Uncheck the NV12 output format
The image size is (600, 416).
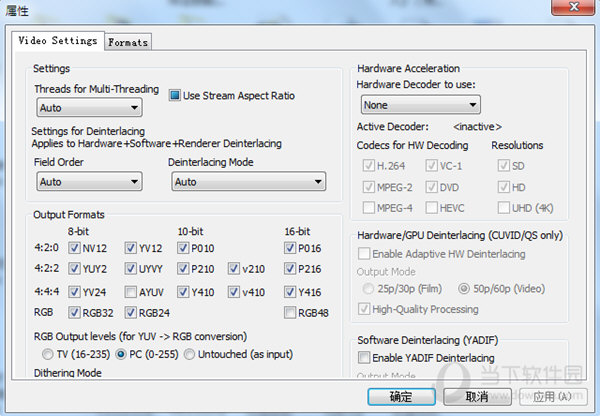pos(74,248)
